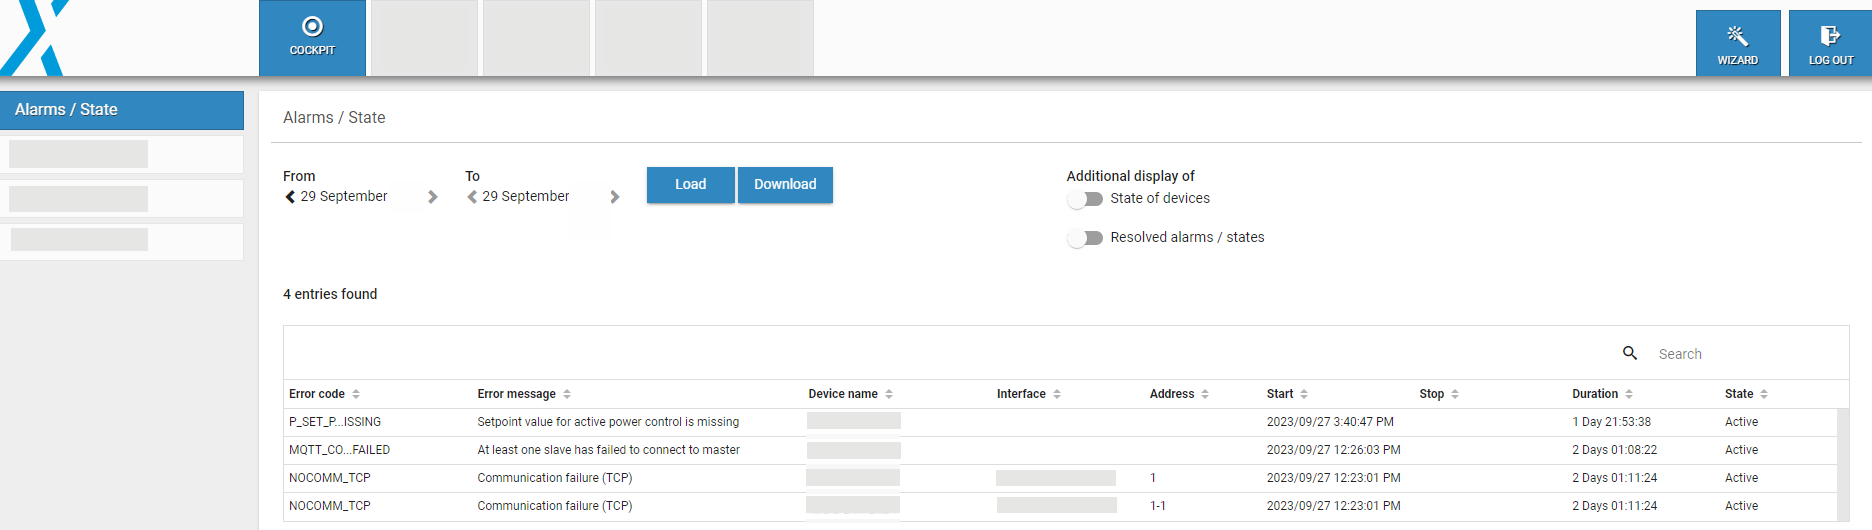Sort table by Start time
The image size is (1872, 530).
pos(1304,394)
